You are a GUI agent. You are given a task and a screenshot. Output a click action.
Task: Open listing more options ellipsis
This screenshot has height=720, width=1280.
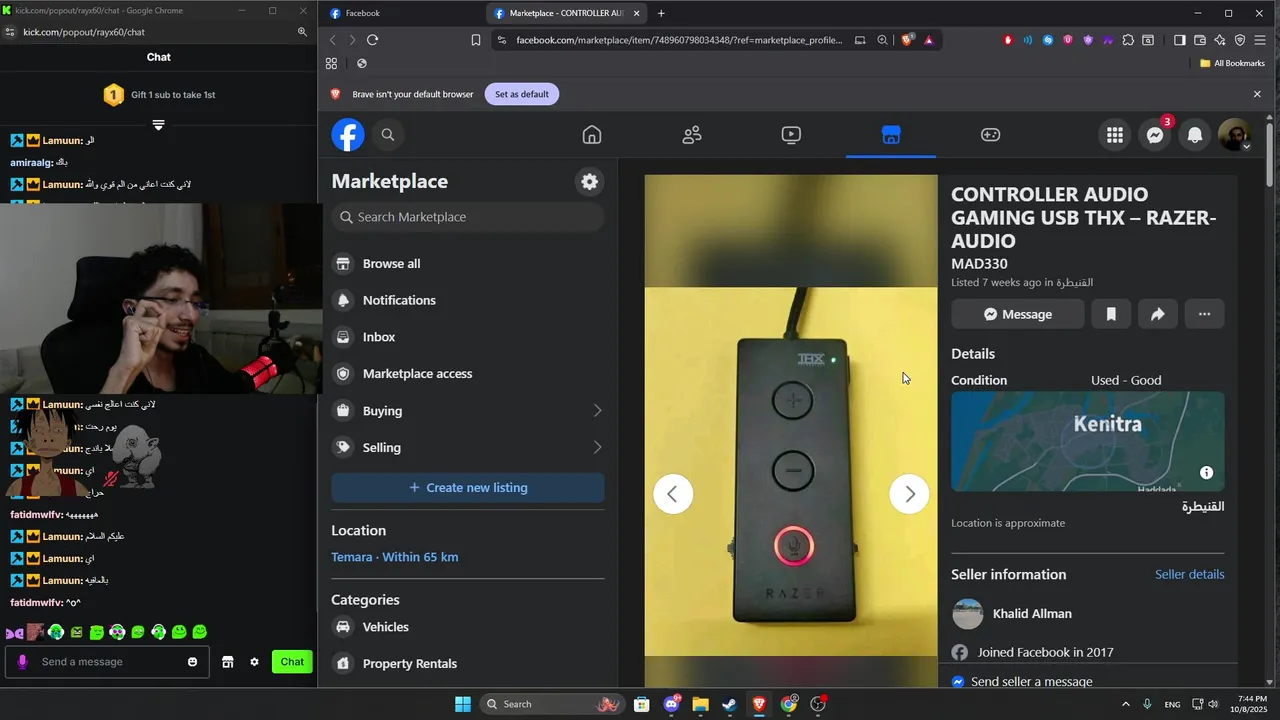click(x=1204, y=314)
